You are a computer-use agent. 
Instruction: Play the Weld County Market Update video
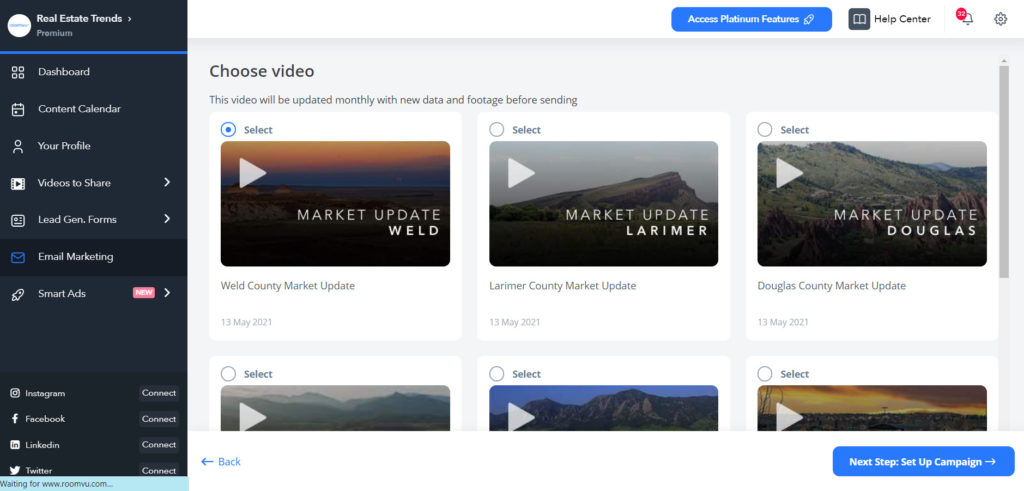point(253,173)
